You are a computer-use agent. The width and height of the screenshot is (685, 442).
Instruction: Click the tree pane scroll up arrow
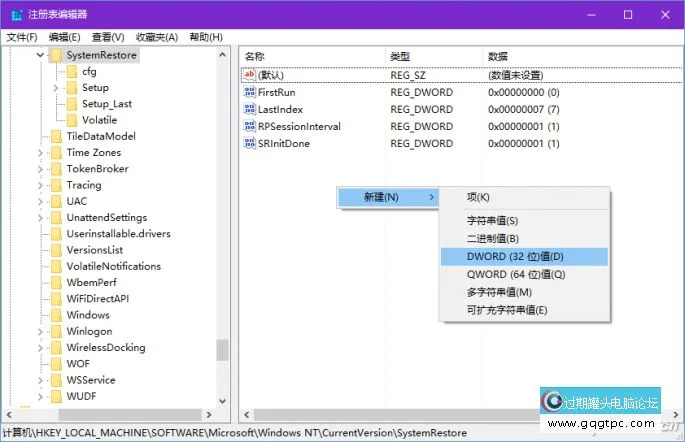pos(222,55)
